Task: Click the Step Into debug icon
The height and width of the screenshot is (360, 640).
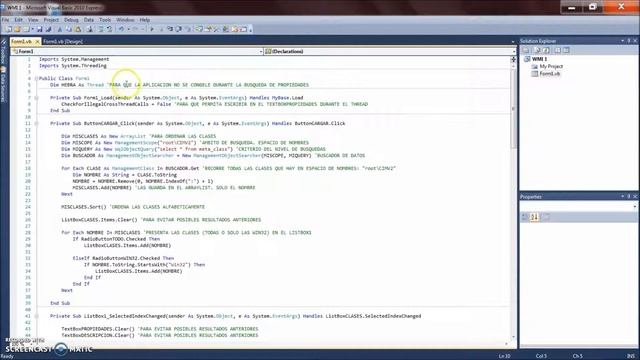Action: click(x=170, y=29)
